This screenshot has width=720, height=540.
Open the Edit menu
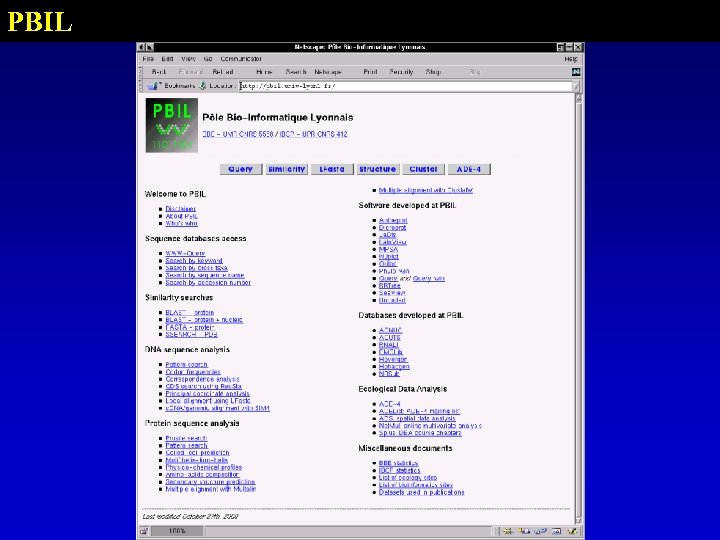(167, 59)
